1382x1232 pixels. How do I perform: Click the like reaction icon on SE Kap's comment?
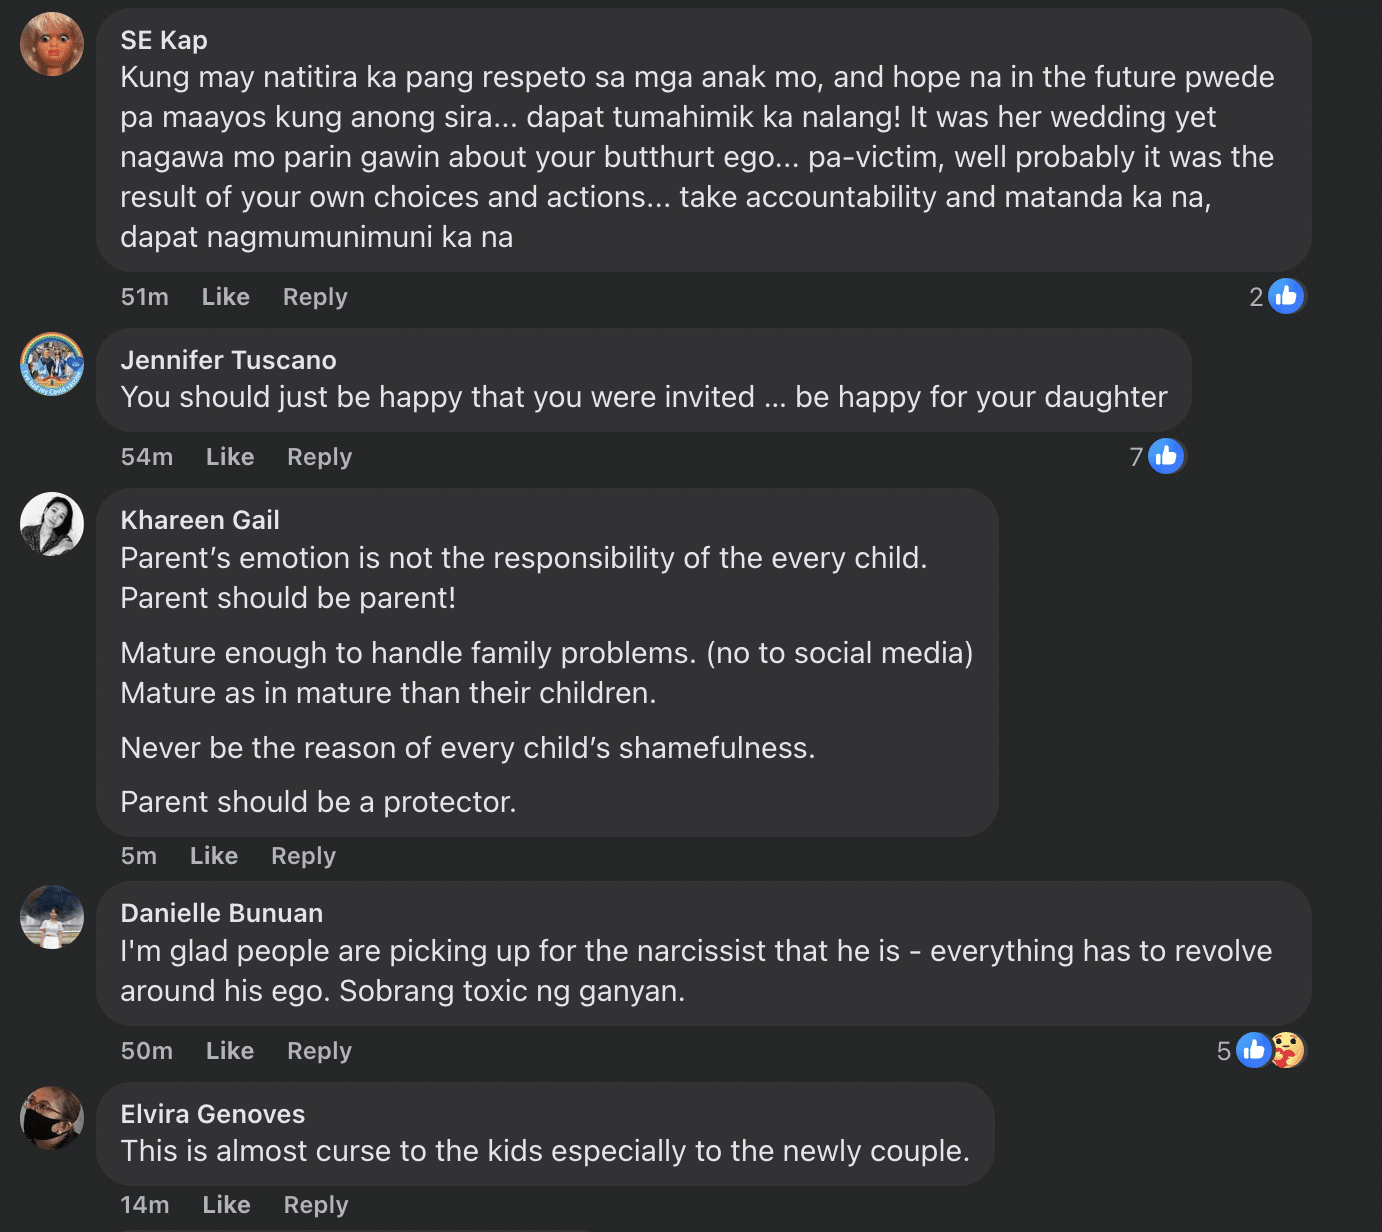coord(1286,296)
